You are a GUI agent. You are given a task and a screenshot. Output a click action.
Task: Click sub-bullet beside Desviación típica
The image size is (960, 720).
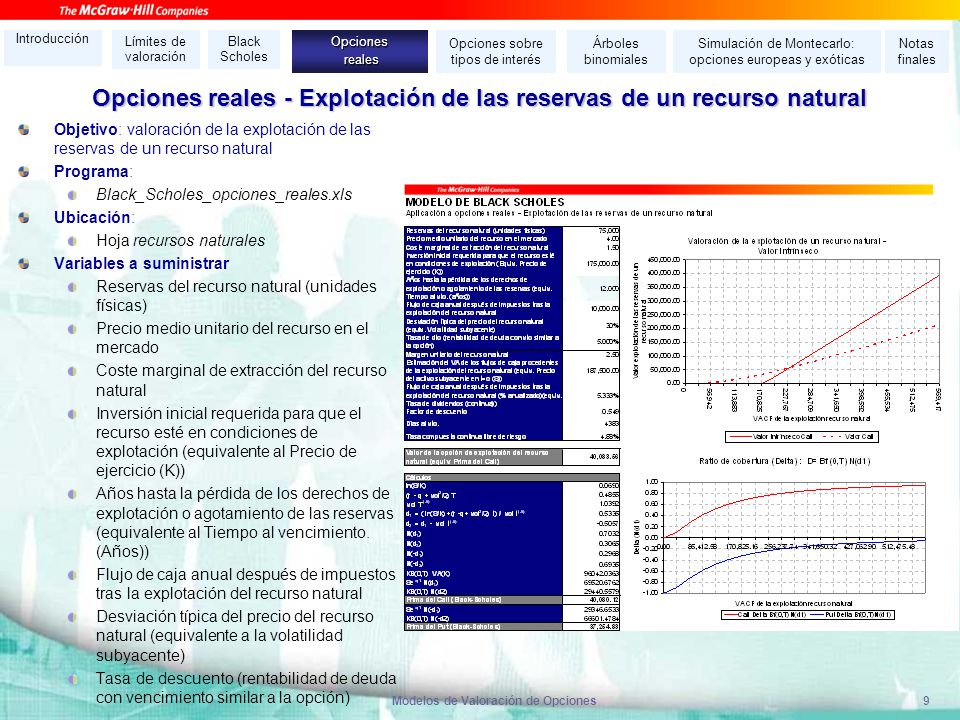click(x=72, y=617)
